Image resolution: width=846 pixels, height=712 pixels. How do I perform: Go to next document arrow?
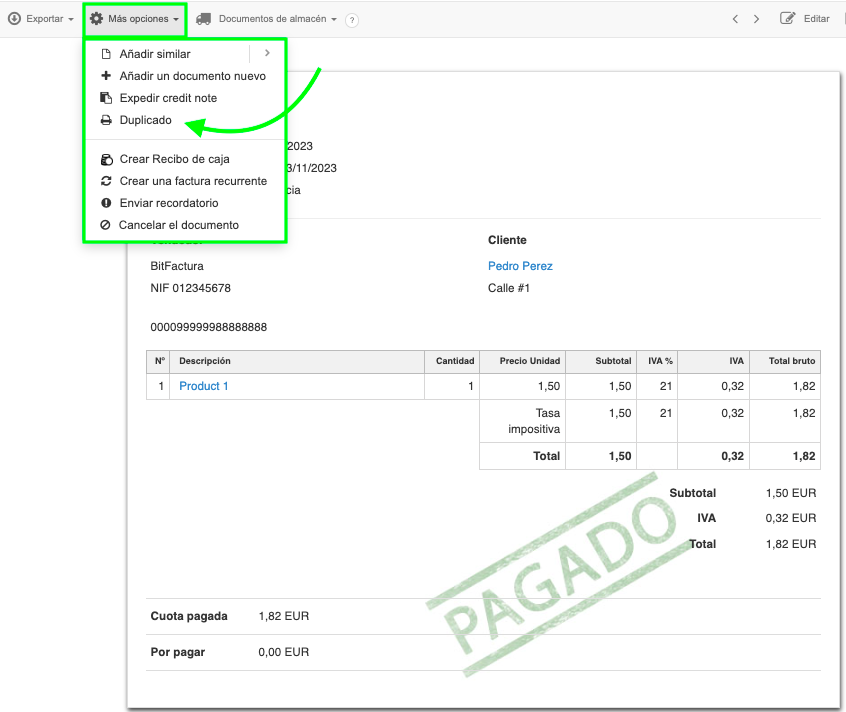pyautogui.click(x=757, y=19)
